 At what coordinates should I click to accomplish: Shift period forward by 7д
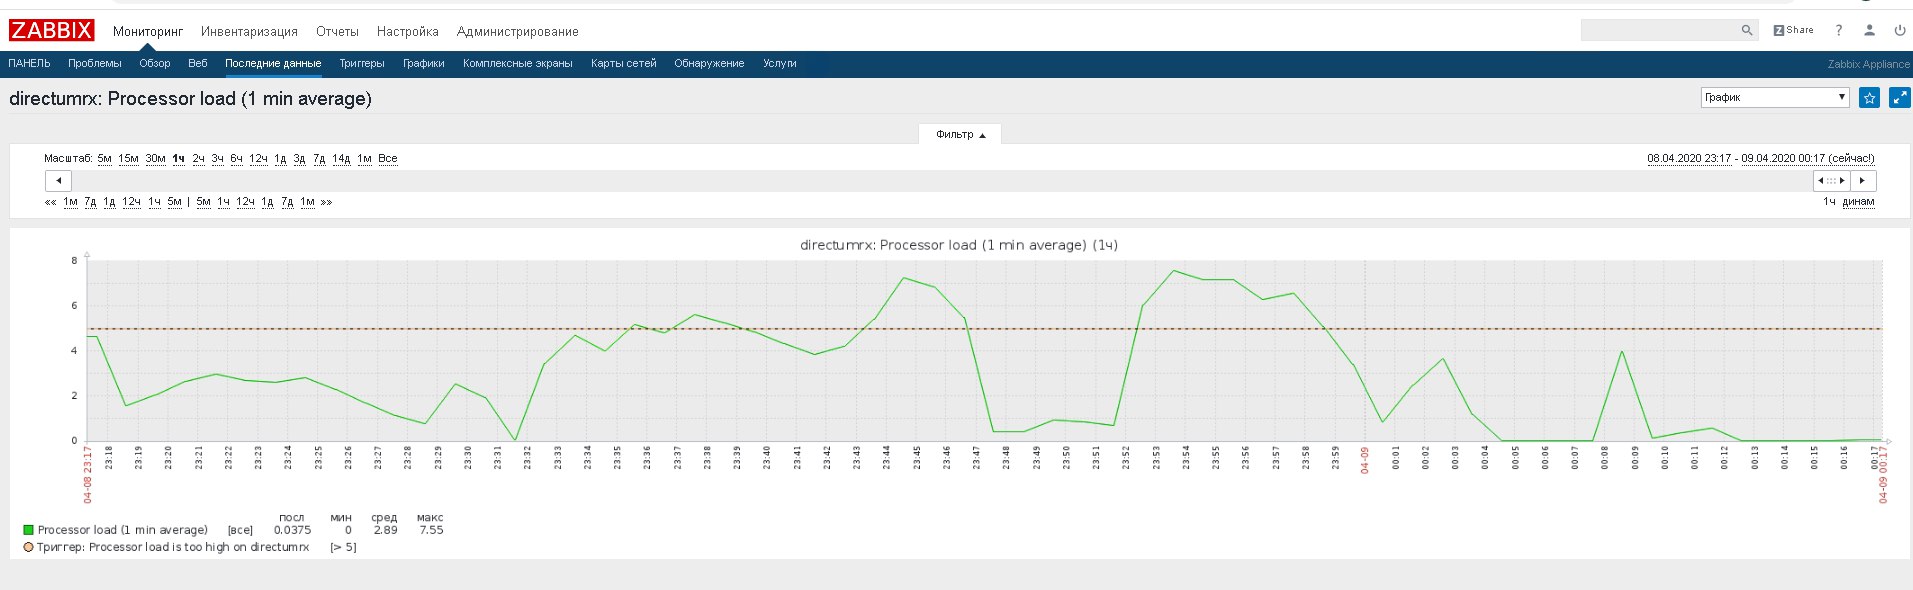click(287, 202)
